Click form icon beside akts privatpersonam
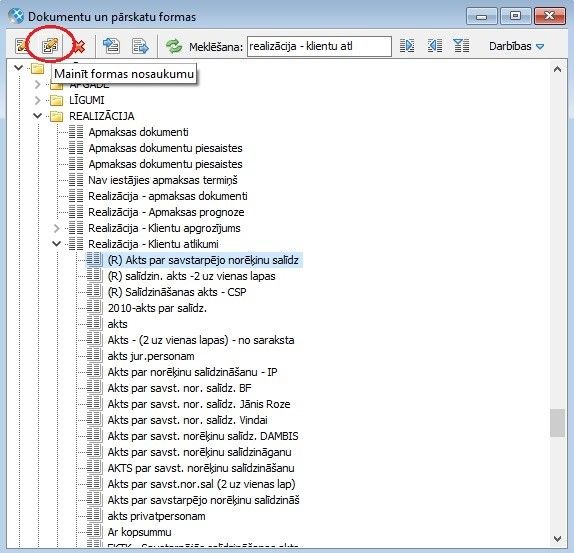Screen dimensions: 574x553 (94, 516)
